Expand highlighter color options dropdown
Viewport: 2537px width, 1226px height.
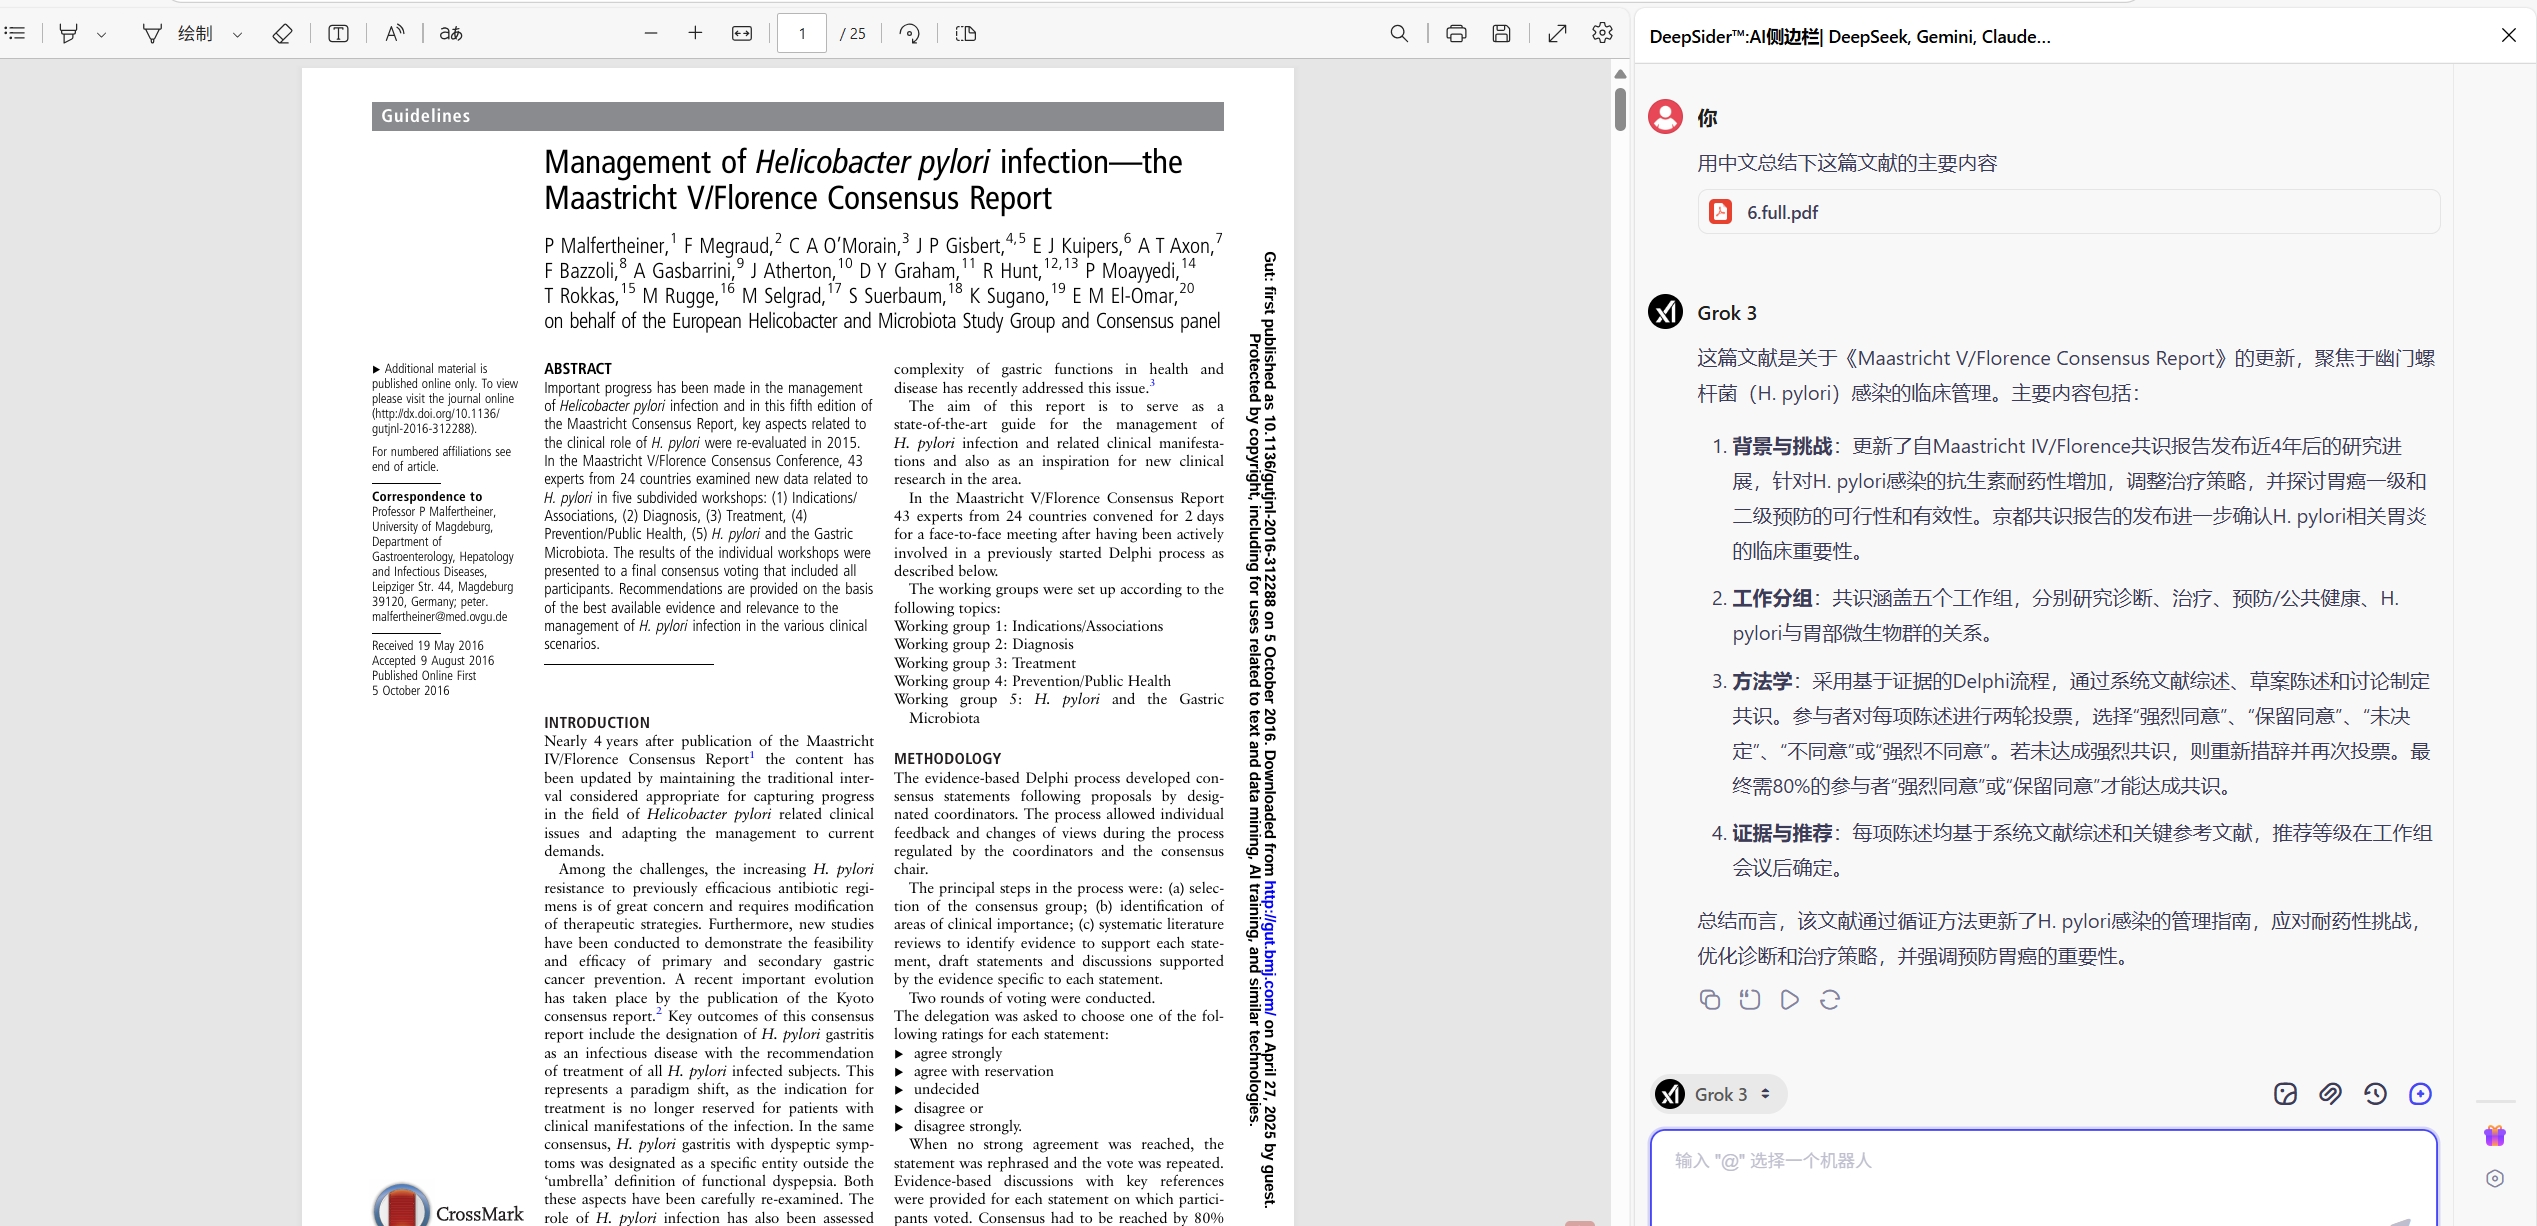coord(102,34)
